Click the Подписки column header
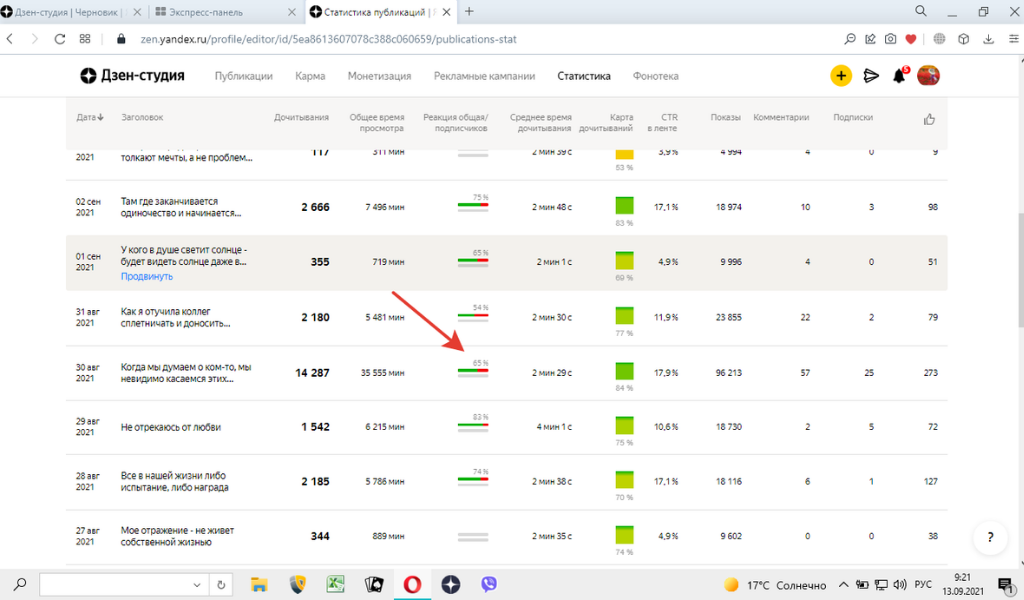This screenshot has height=600, width=1024. pyautogui.click(x=853, y=118)
